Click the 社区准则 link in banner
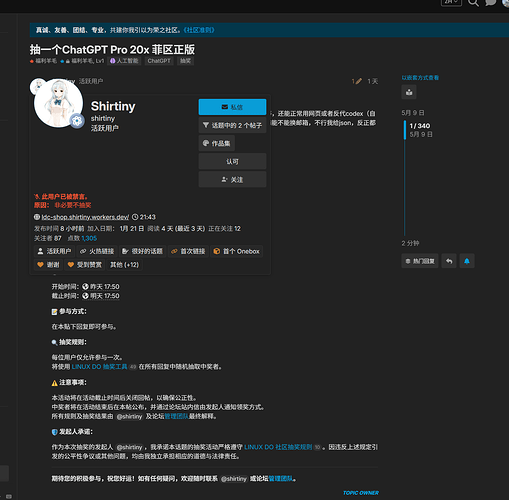 [x=199, y=30]
